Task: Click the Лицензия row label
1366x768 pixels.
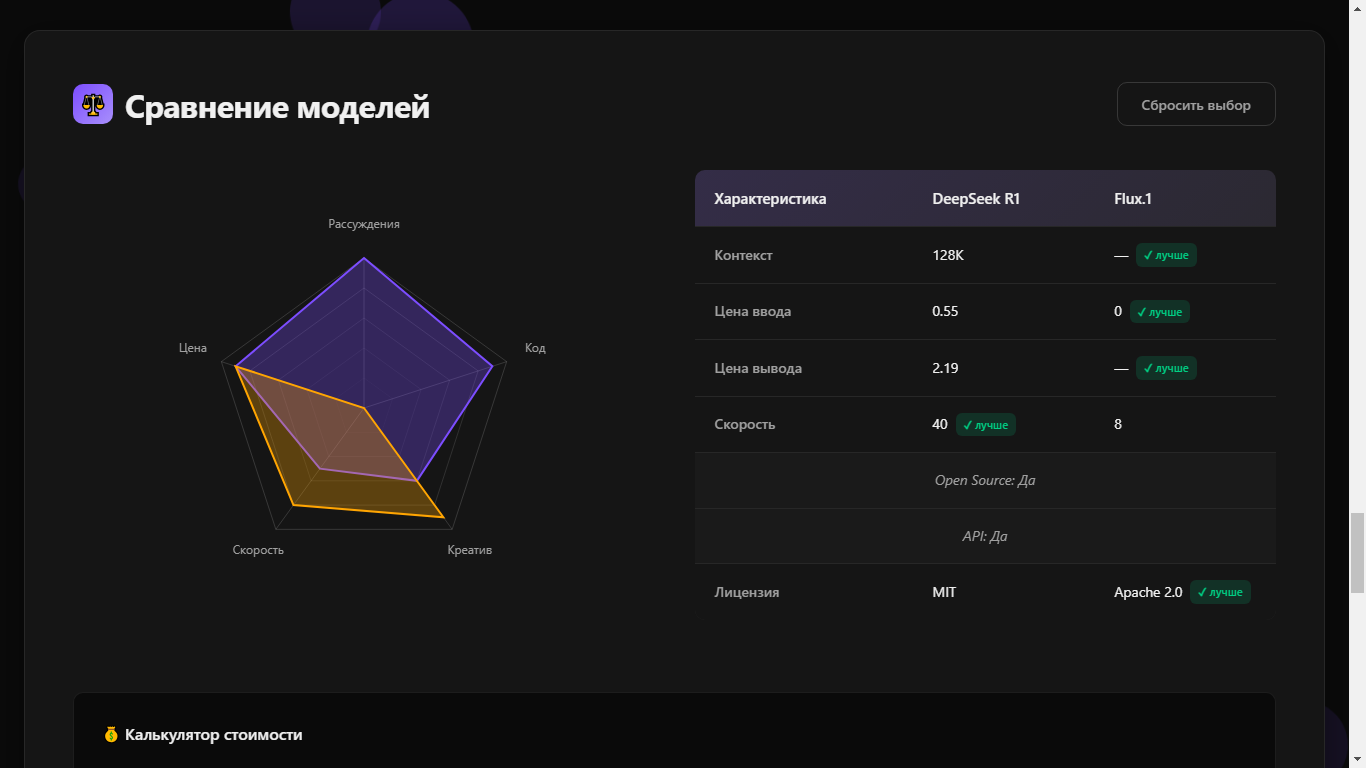Action: pos(747,592)
